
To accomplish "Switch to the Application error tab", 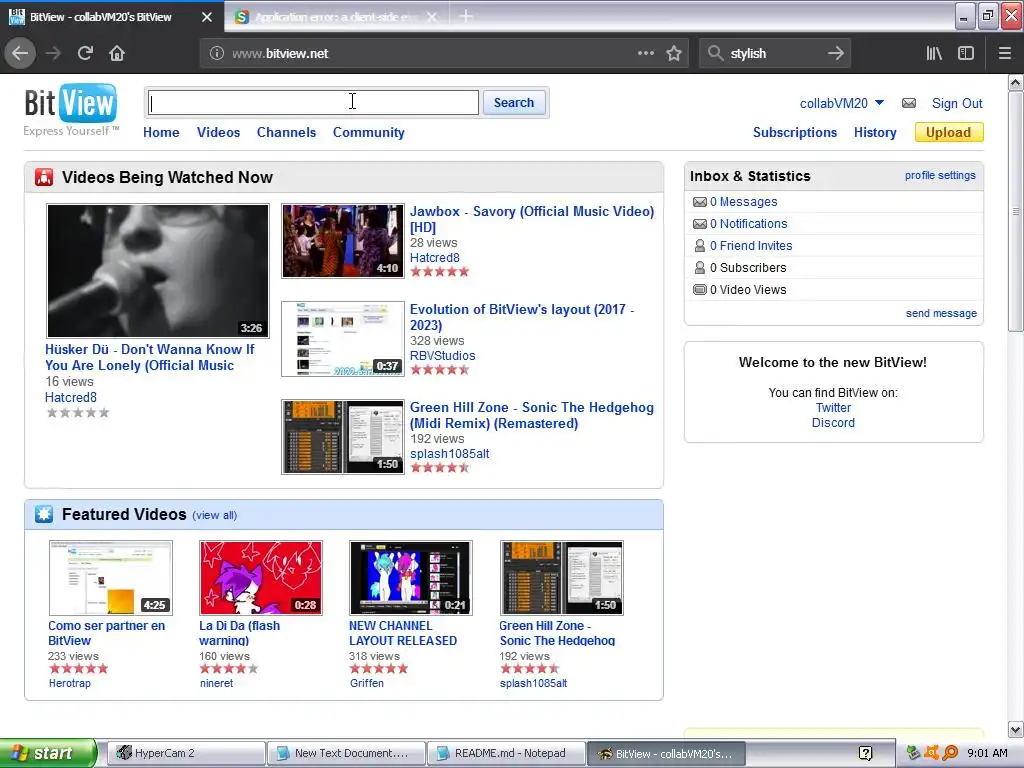I will coord(334,17).
